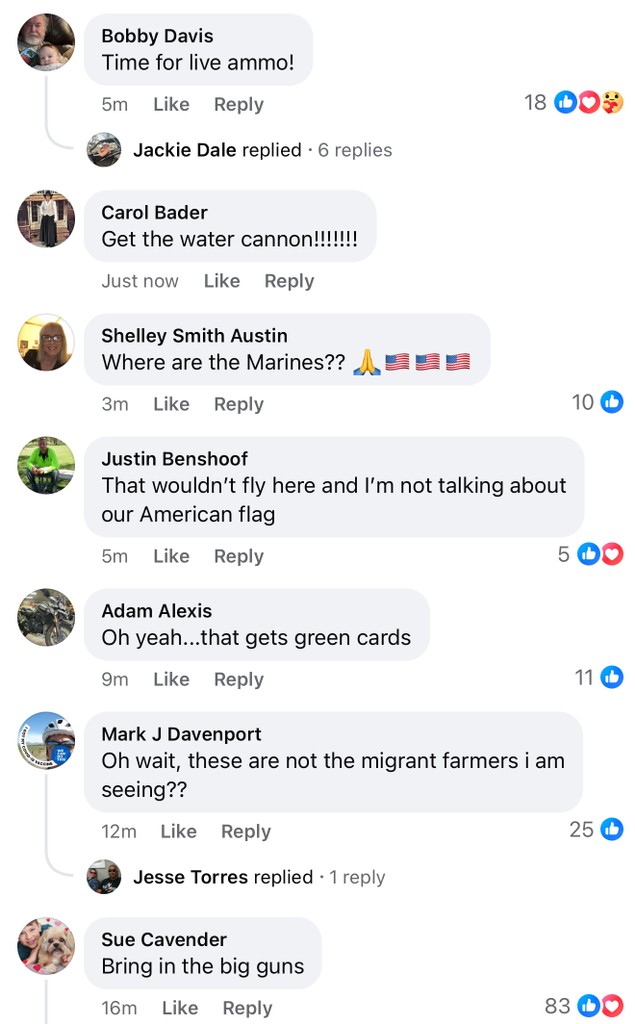View reactions on Justin Benshoof's comment
Screen dimensions: 635x1024
click(590, 554)
